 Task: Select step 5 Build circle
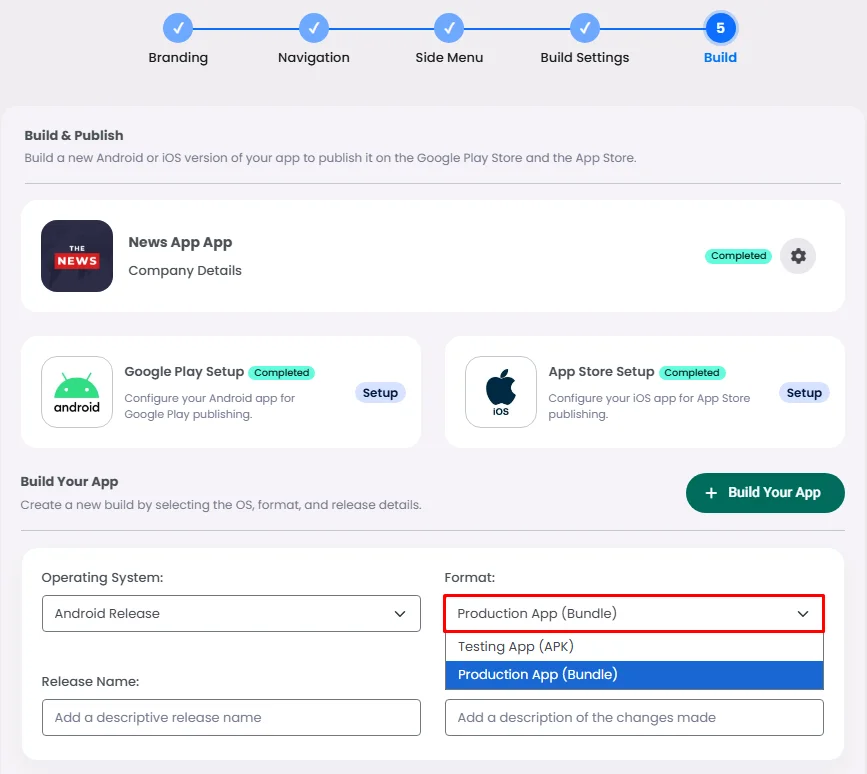click(x=720, y=28)
